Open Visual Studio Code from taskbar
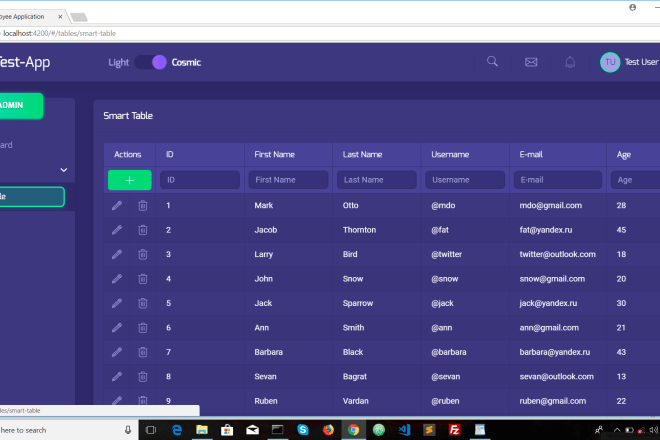Viewport: 660px width, 440px height. pyautogui.click(x=404, y=430)
